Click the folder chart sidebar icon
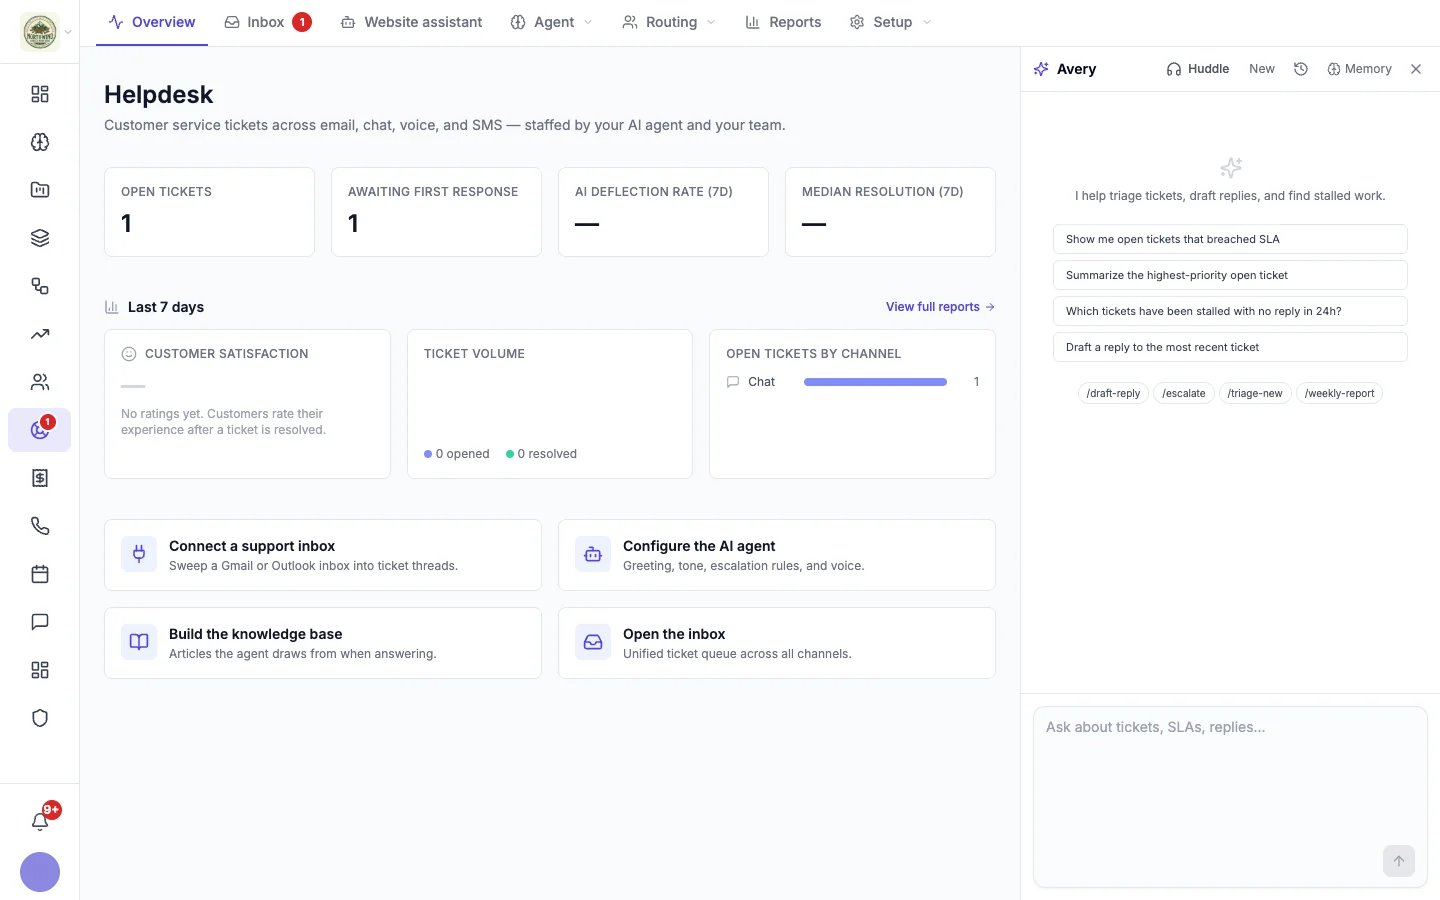Image resolution: width=1440 pixels, height=900 pixels. point(40,190)
